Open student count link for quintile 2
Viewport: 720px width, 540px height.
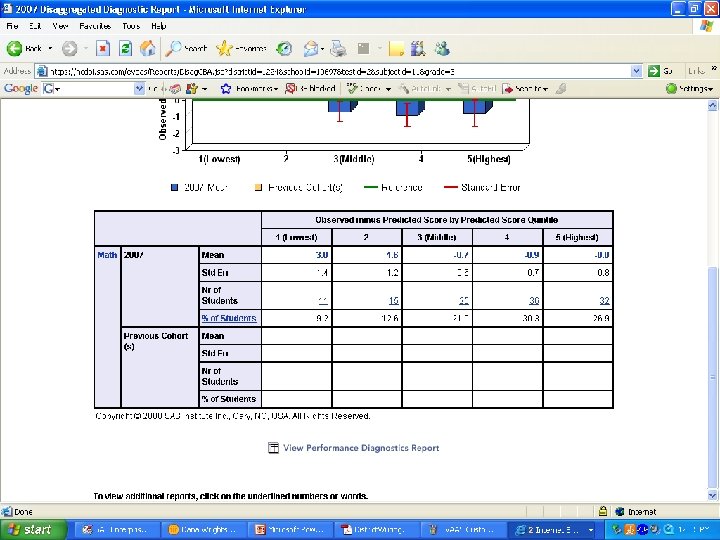394,301
